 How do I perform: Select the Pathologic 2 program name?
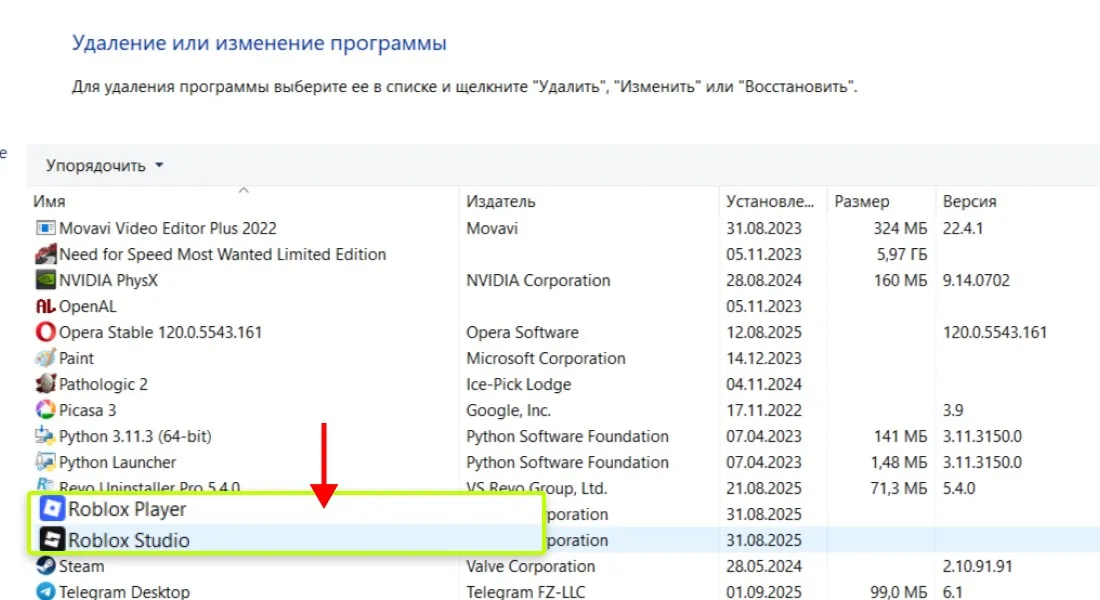click(104, 384)
